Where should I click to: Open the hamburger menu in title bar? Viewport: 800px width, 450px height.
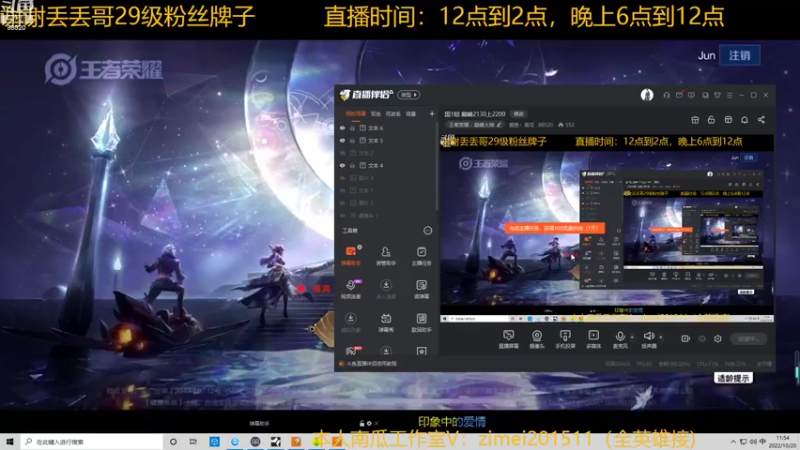tap(730, 95)
